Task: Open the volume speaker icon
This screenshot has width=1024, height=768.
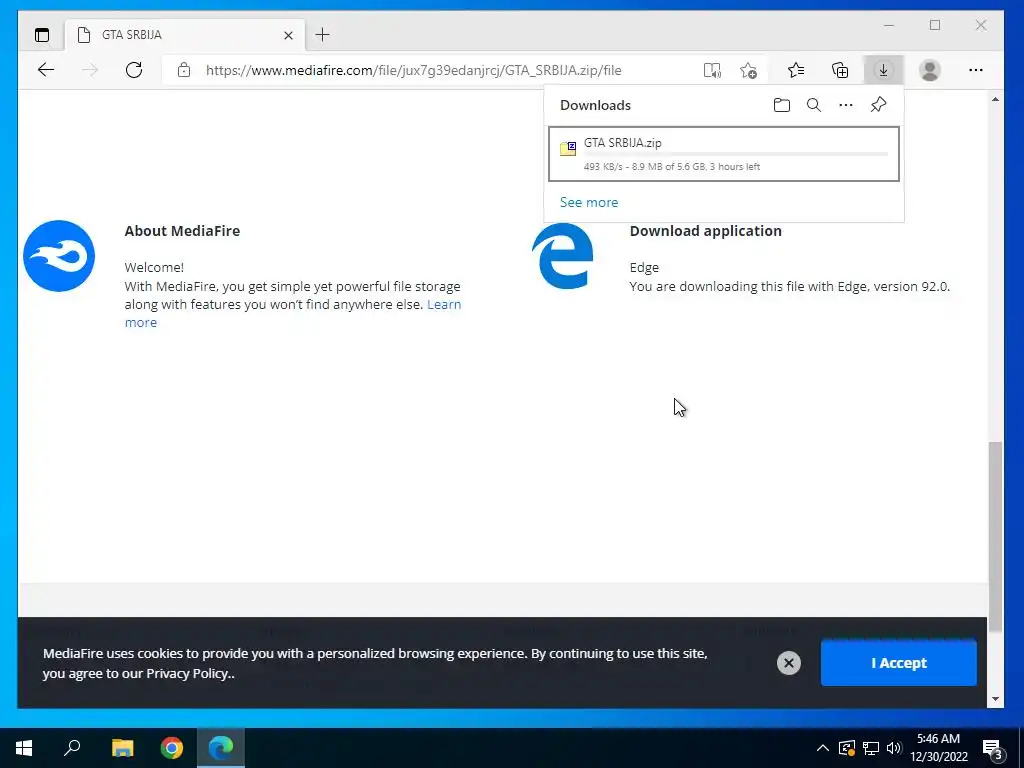Action: [x=894, y=748]
